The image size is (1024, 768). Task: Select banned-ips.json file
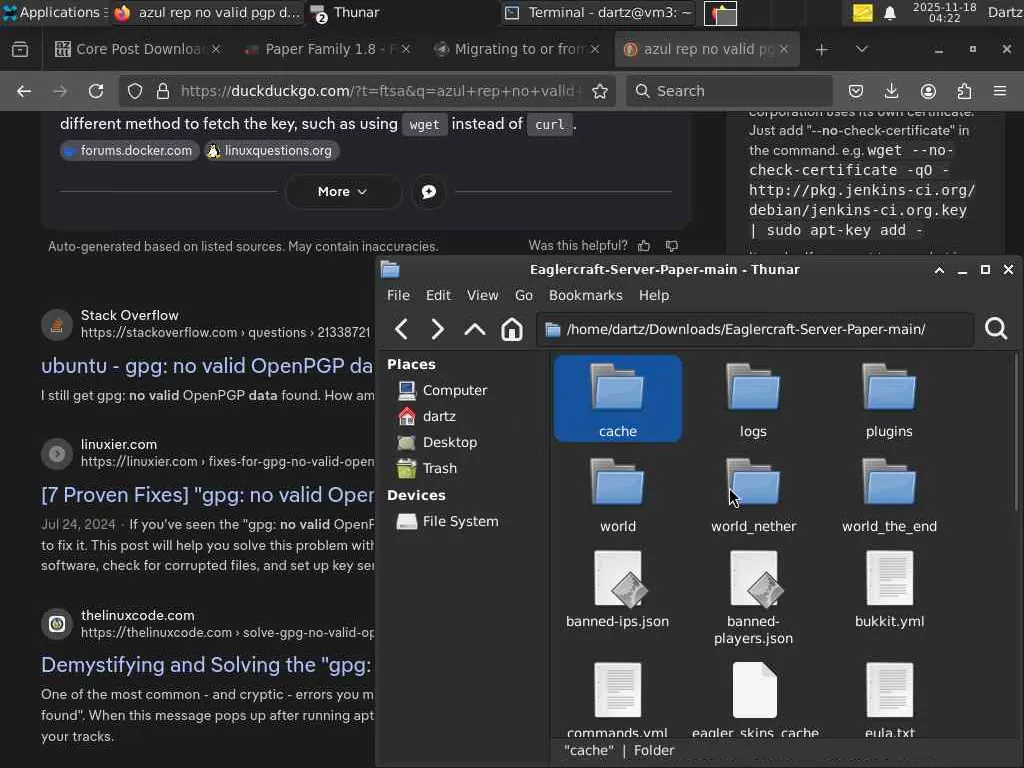pyautogui.click(x=617, y=590)
